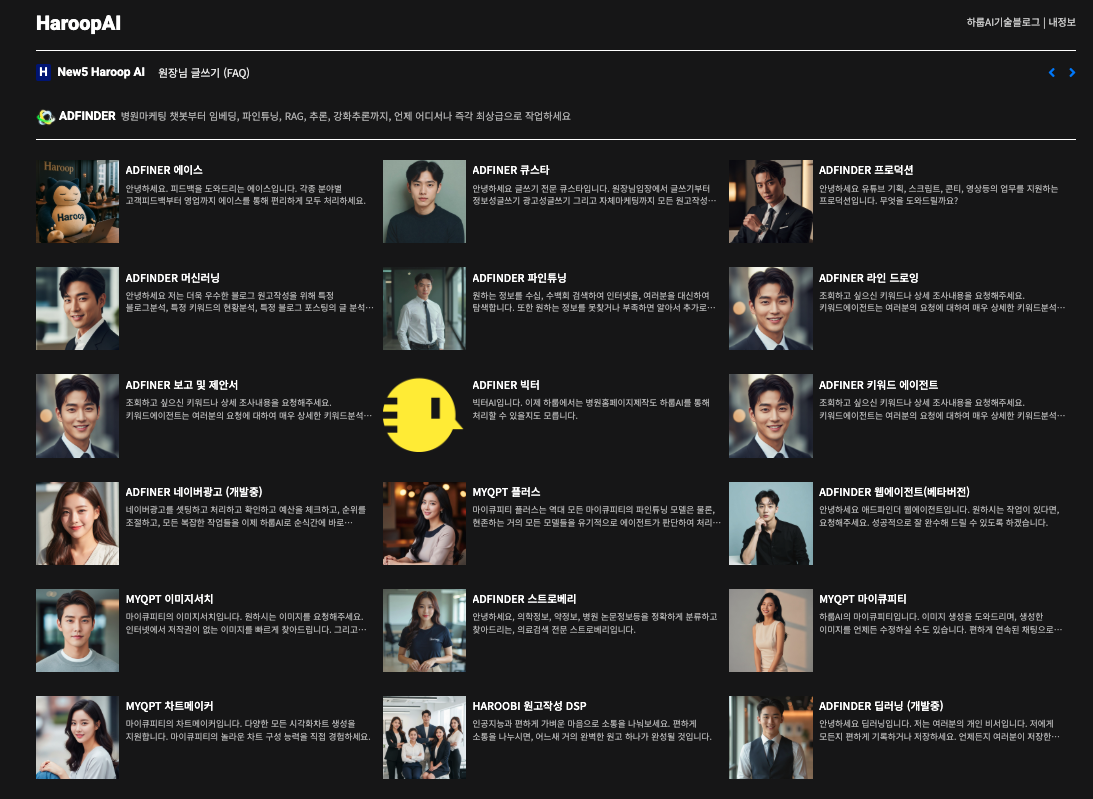This screenshot has height=799, width=1093.
Task: Open ADFINDER 웹에이전트(베타버전) title
Action: click(894, 492)
